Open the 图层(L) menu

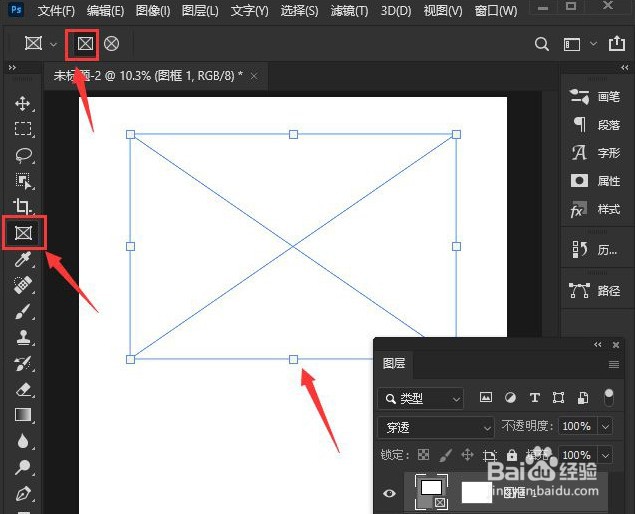click(x=200, y=11)
